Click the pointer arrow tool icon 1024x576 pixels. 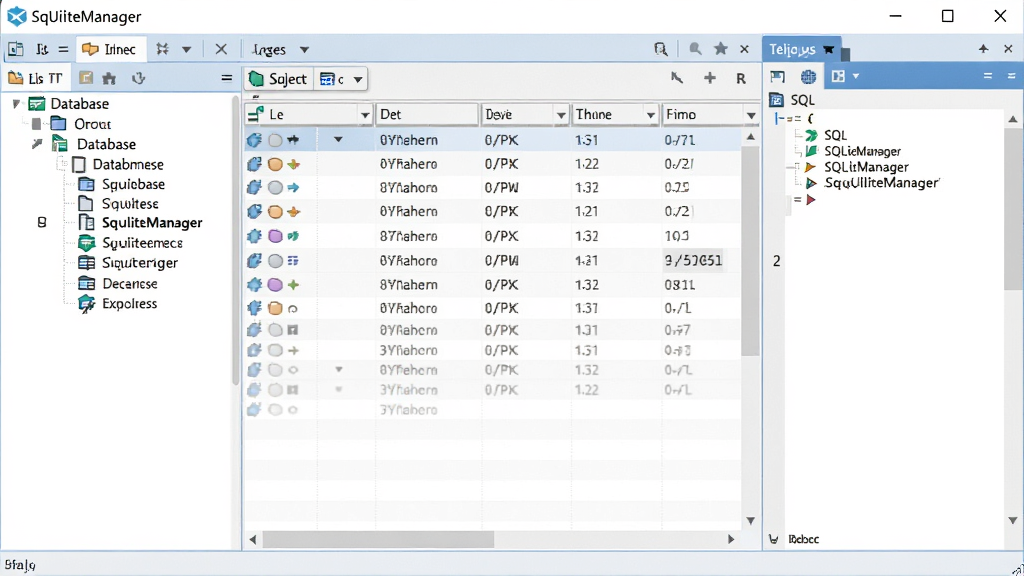(x=677, y=78)
